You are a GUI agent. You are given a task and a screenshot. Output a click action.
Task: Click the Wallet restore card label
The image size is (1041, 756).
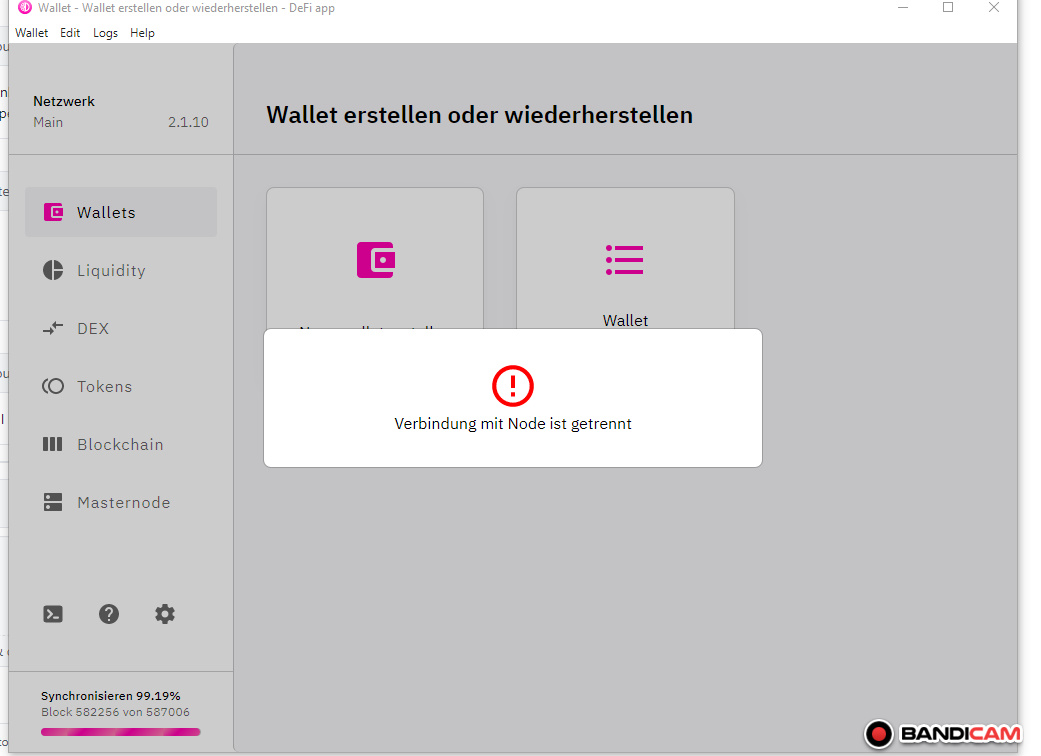pyautogui.click(x=625, y=320)
